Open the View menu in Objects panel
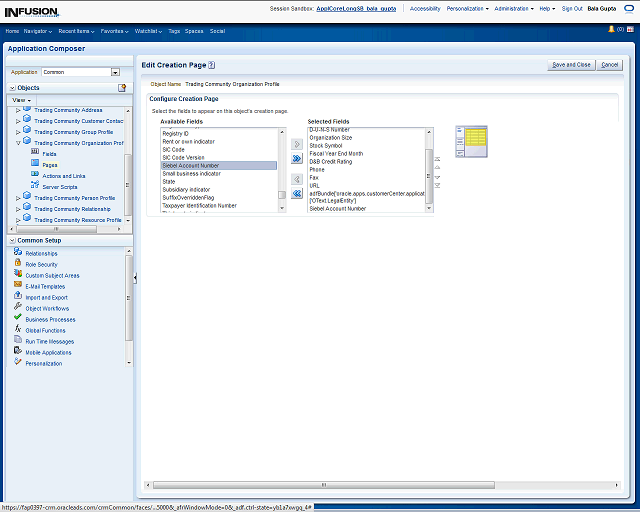The image size is (640, 512). [21, 100]
